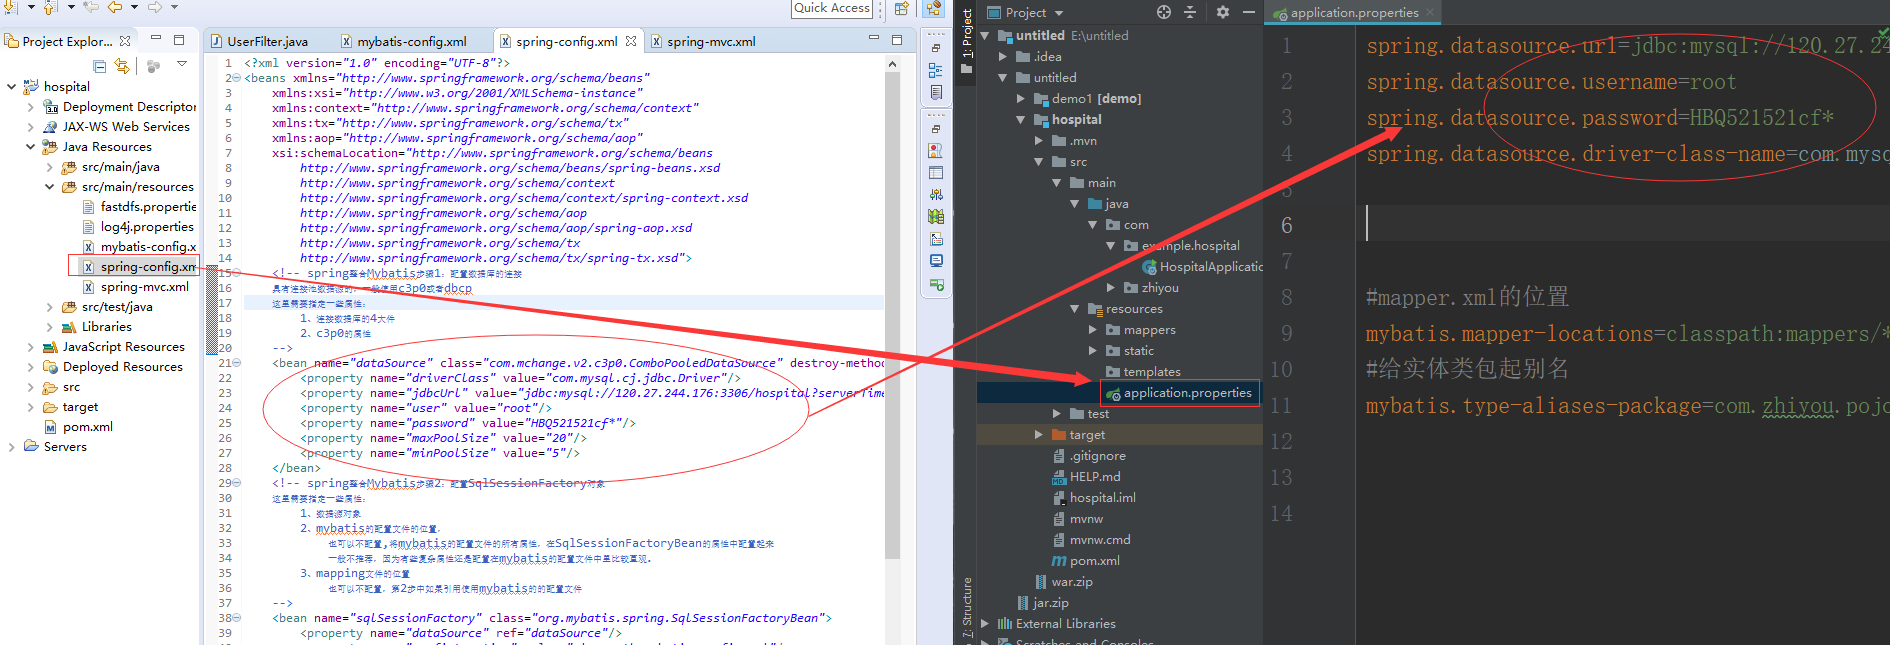Screen dimensions: 1890x645
Task: Click the Quick Access search field
Action: click(832, 8)
